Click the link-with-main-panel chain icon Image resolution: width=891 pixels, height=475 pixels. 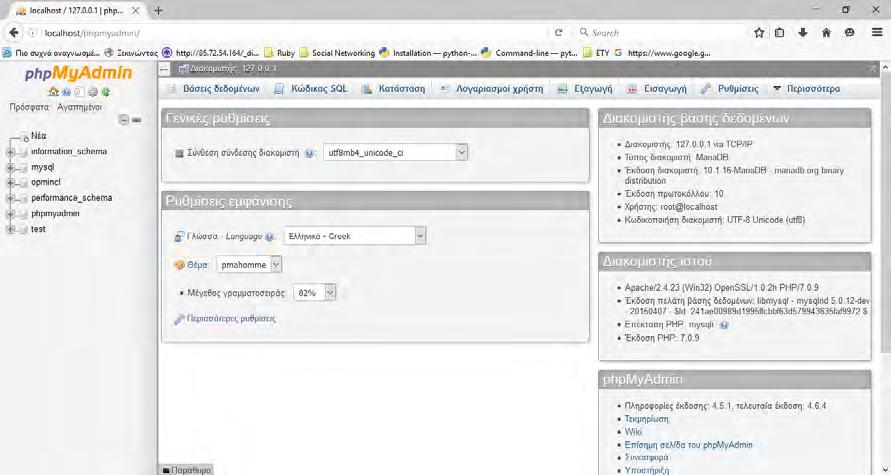(x=137, y=120)
